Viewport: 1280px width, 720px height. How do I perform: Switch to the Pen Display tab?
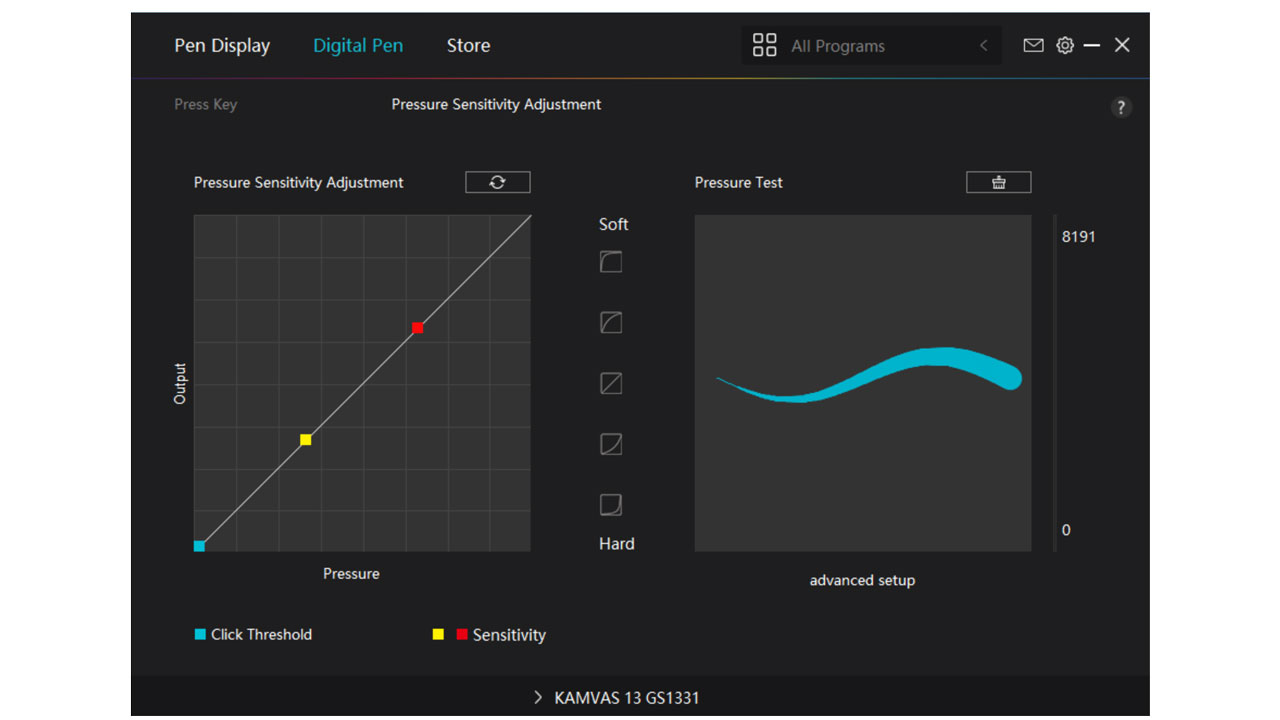222,46
